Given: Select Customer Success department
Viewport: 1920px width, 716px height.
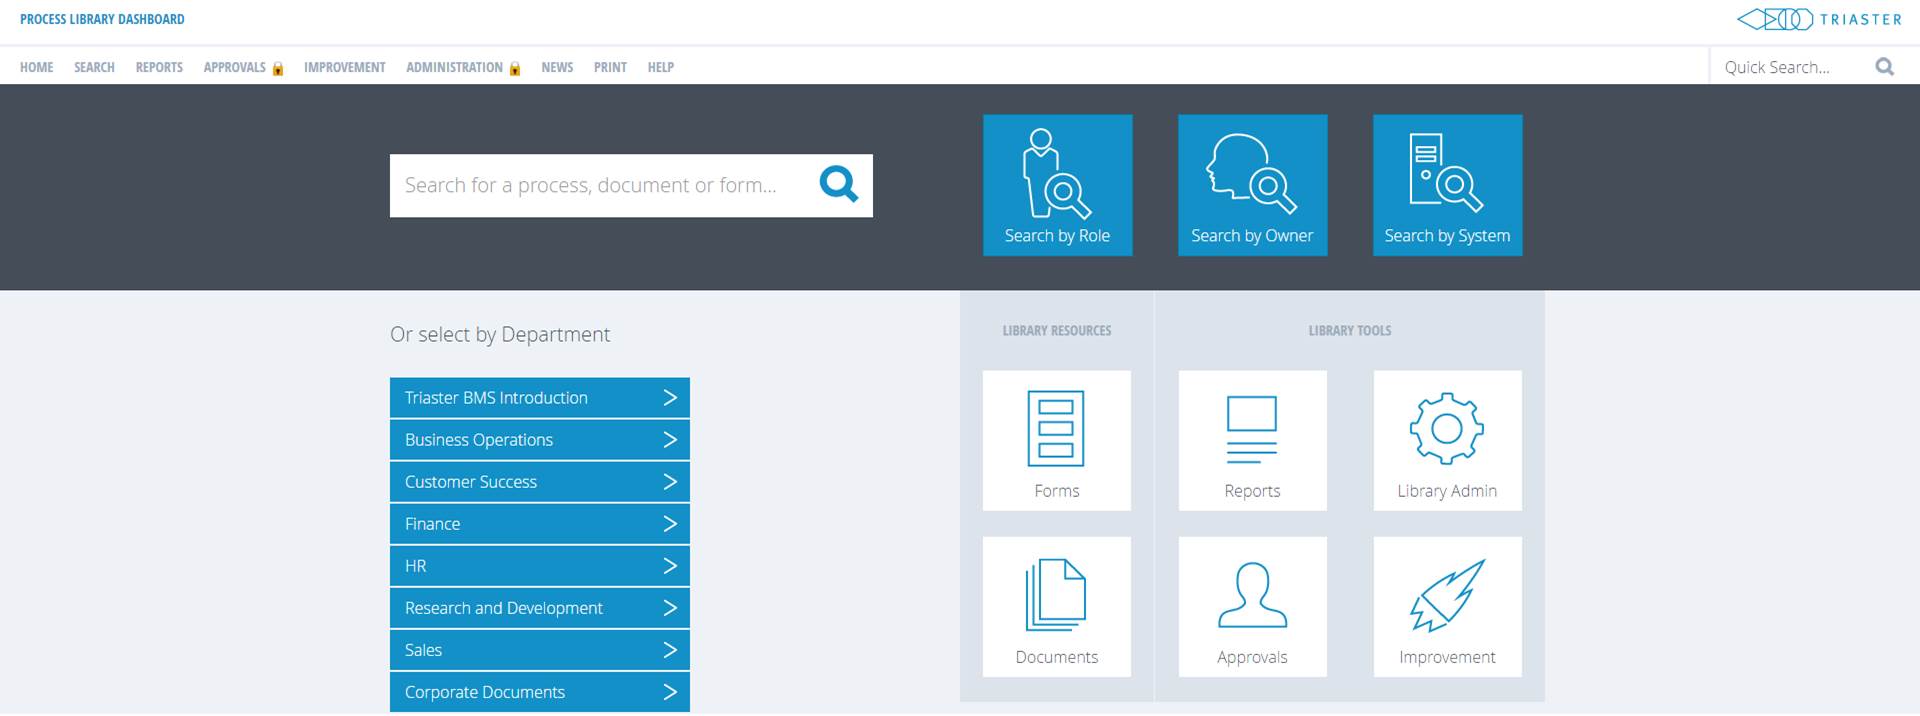Looking at the screenshot, I should [x=540, y=482].
